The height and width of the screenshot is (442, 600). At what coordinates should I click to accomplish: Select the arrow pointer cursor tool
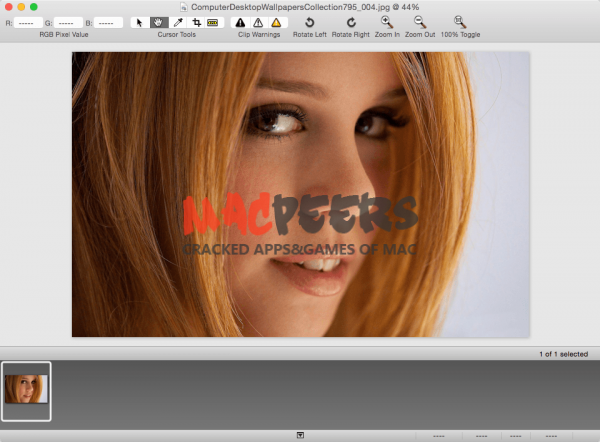[x=139, y=22]
